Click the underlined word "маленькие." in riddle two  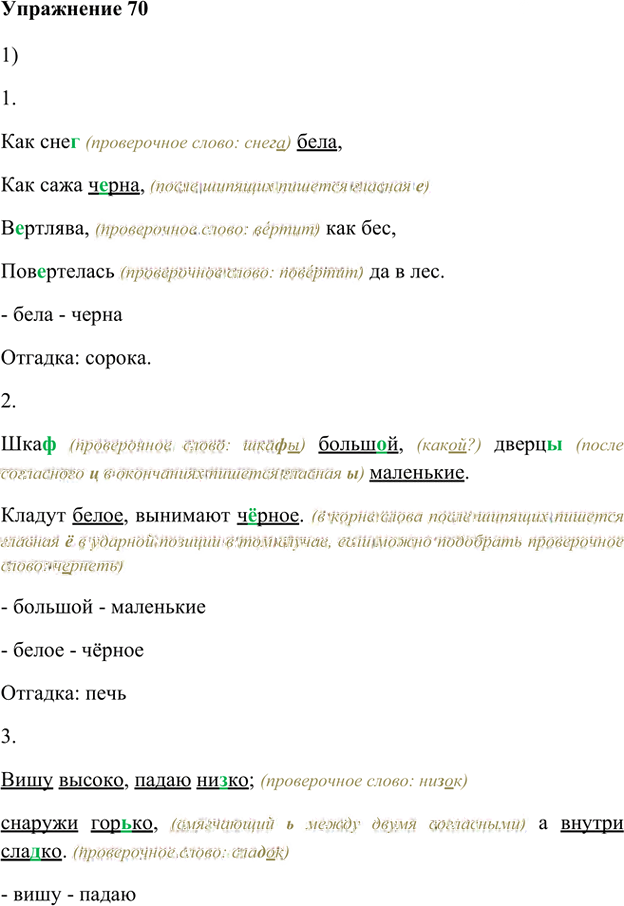pos(419,473)
